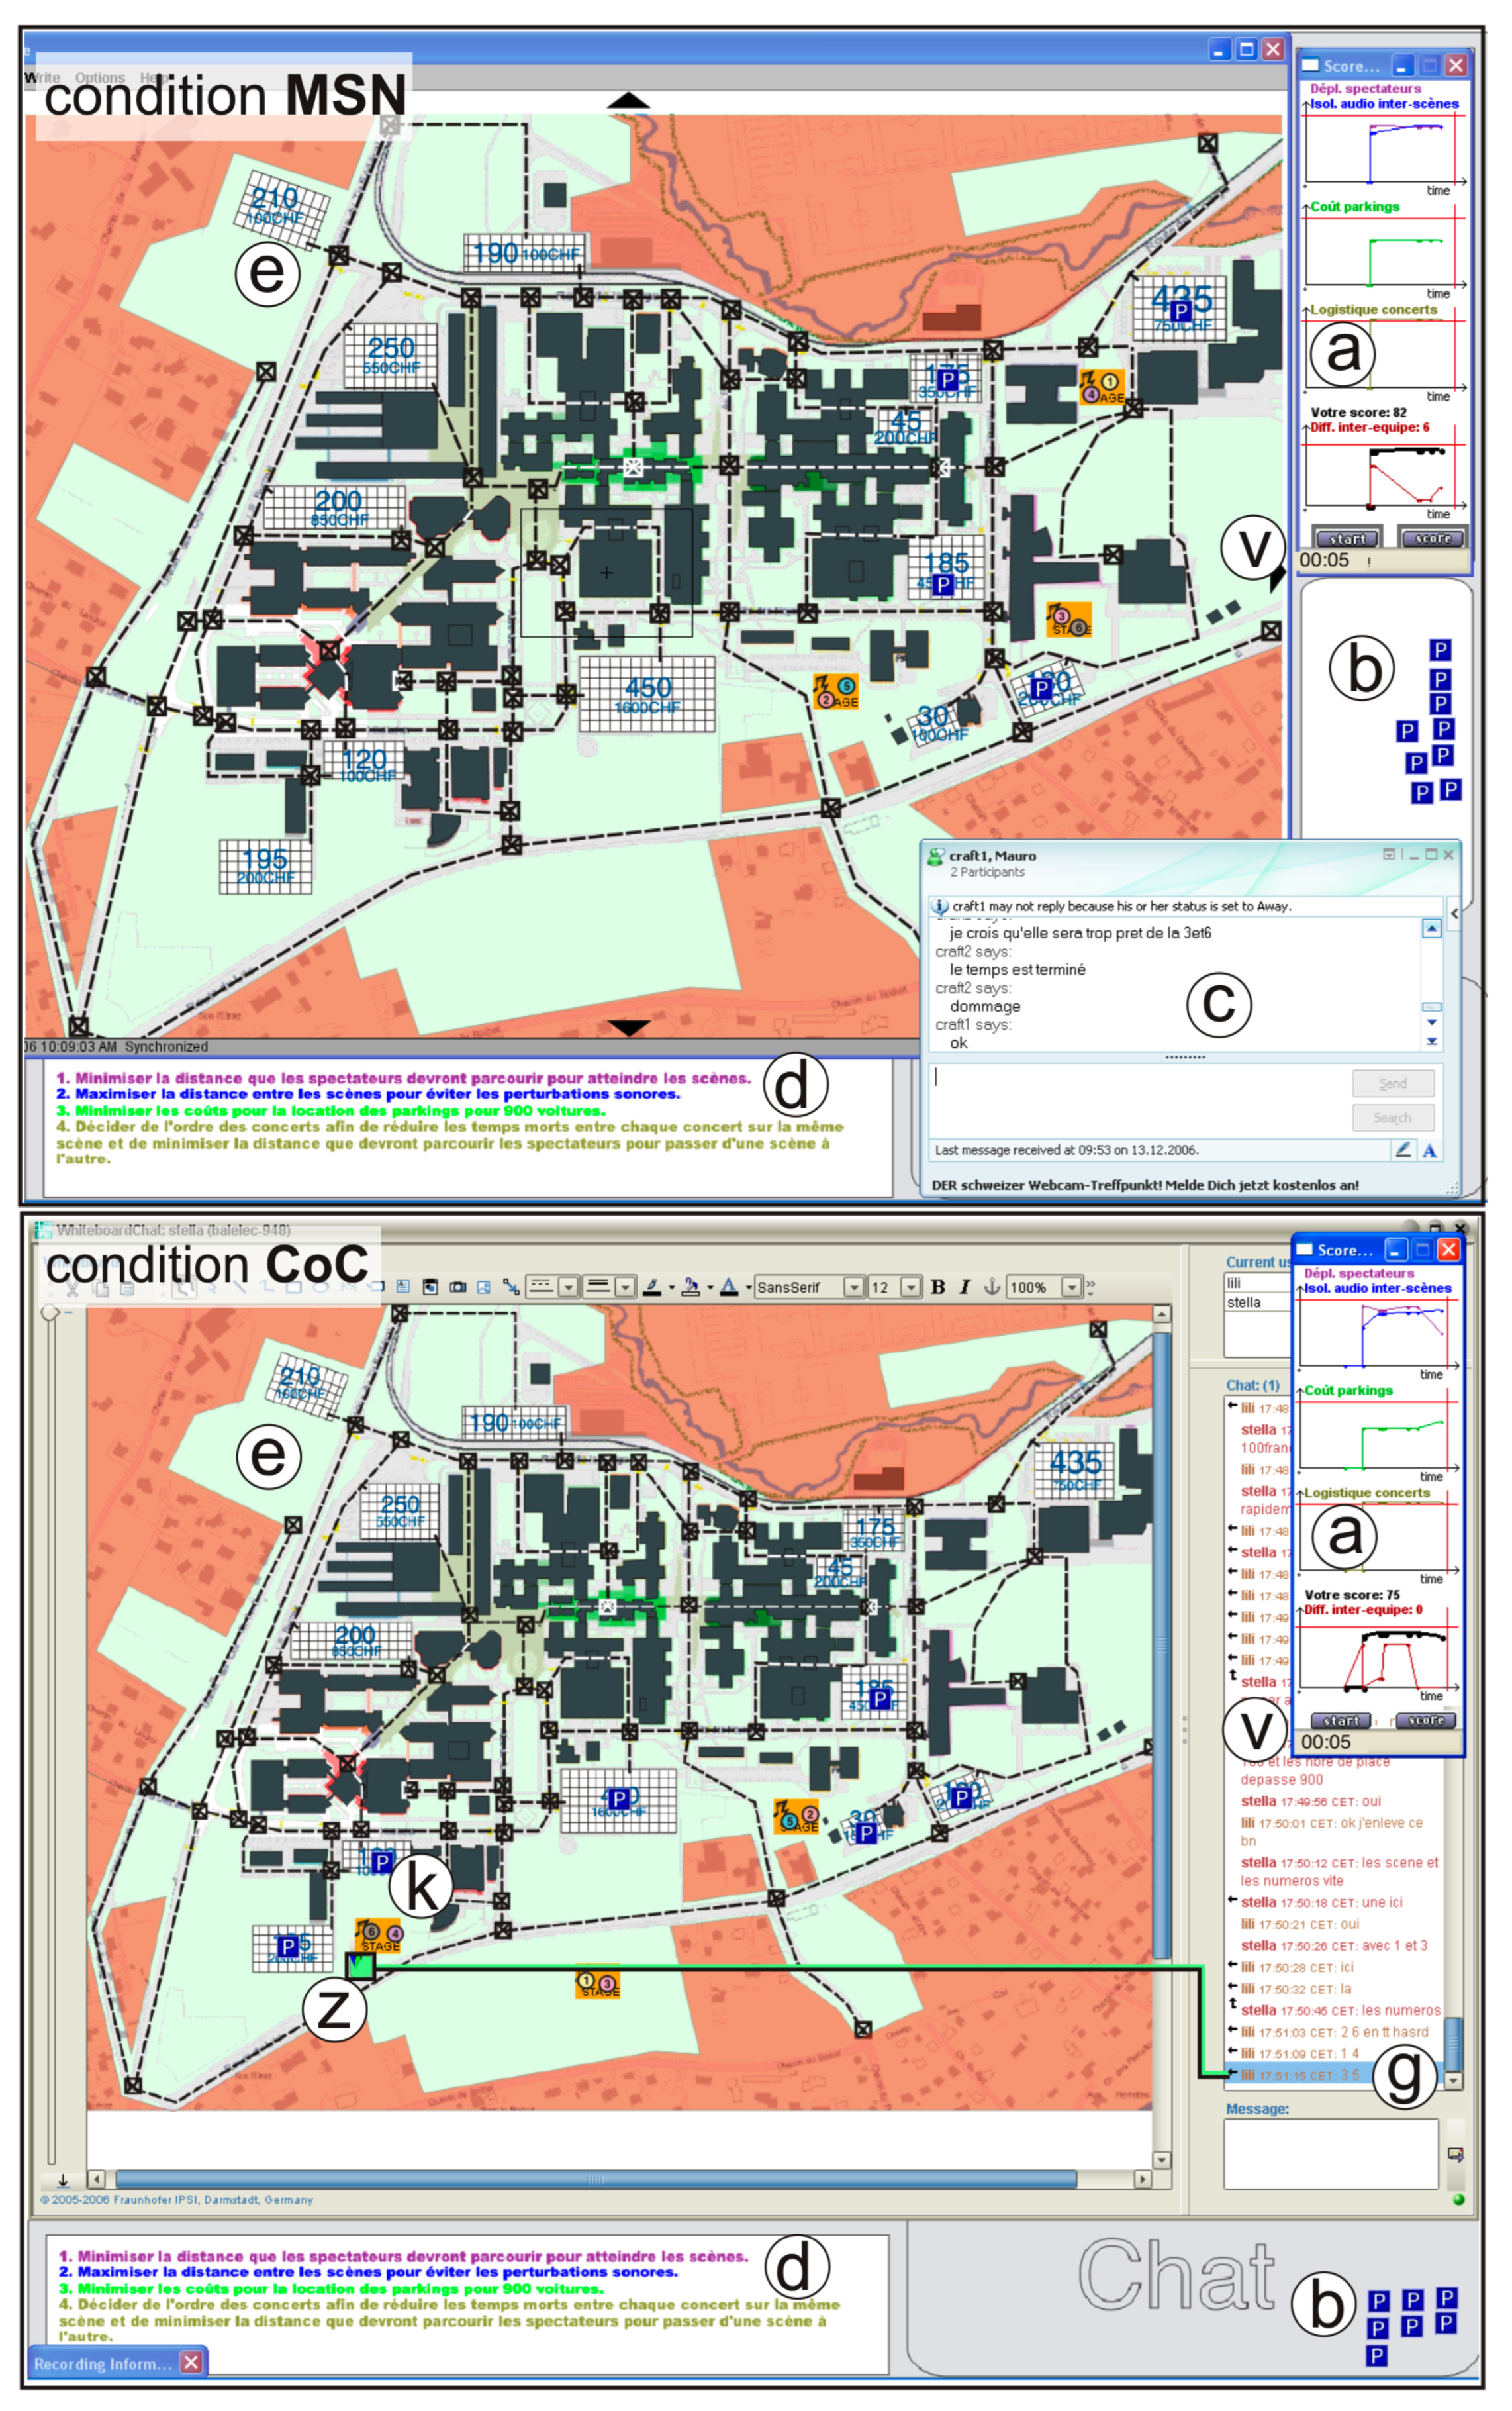Select user stella in Current users list

(1257, 1302)
